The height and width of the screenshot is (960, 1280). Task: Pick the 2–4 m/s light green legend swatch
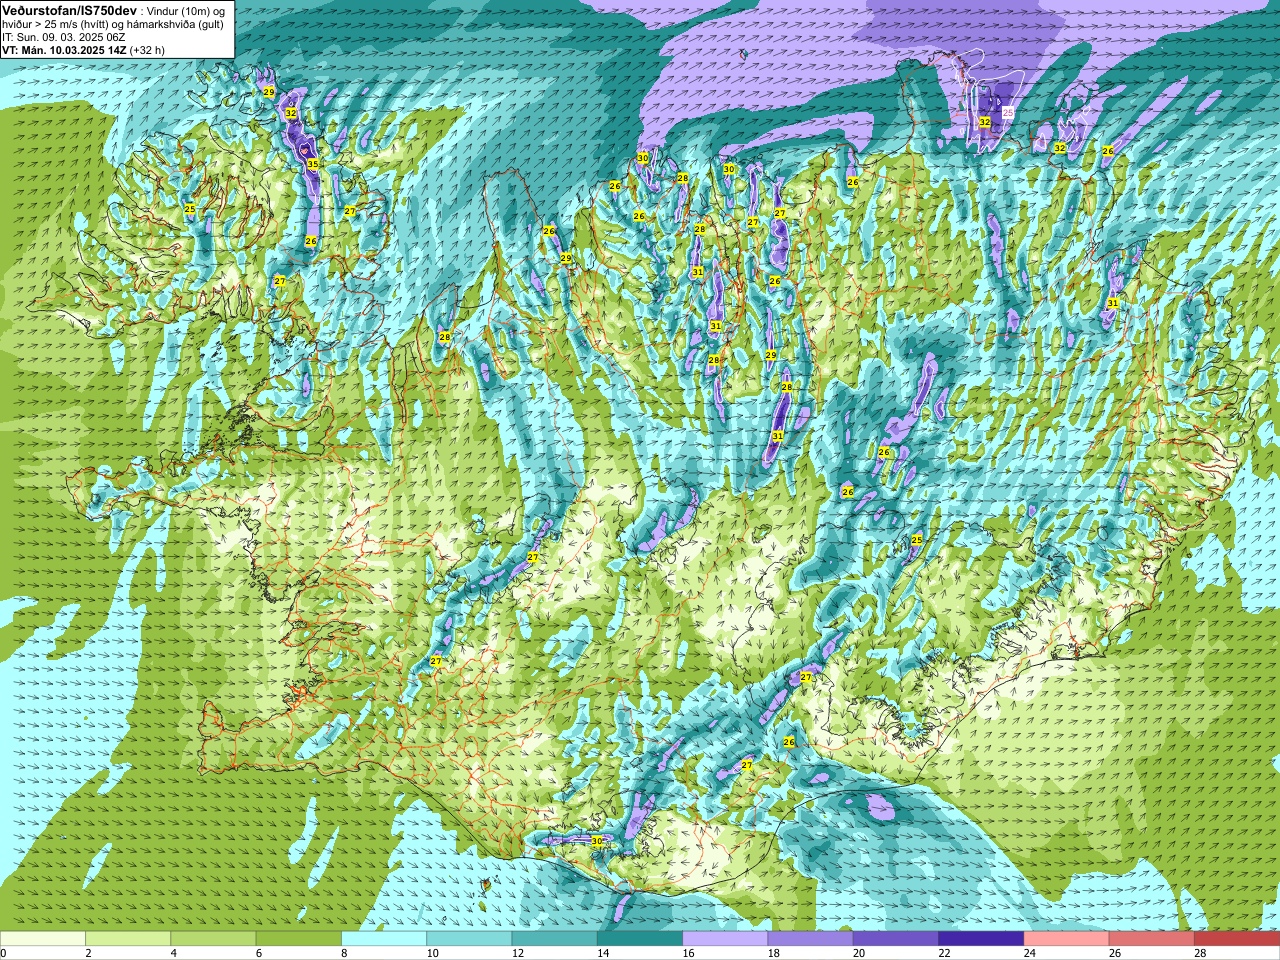(x=128, y=939)
